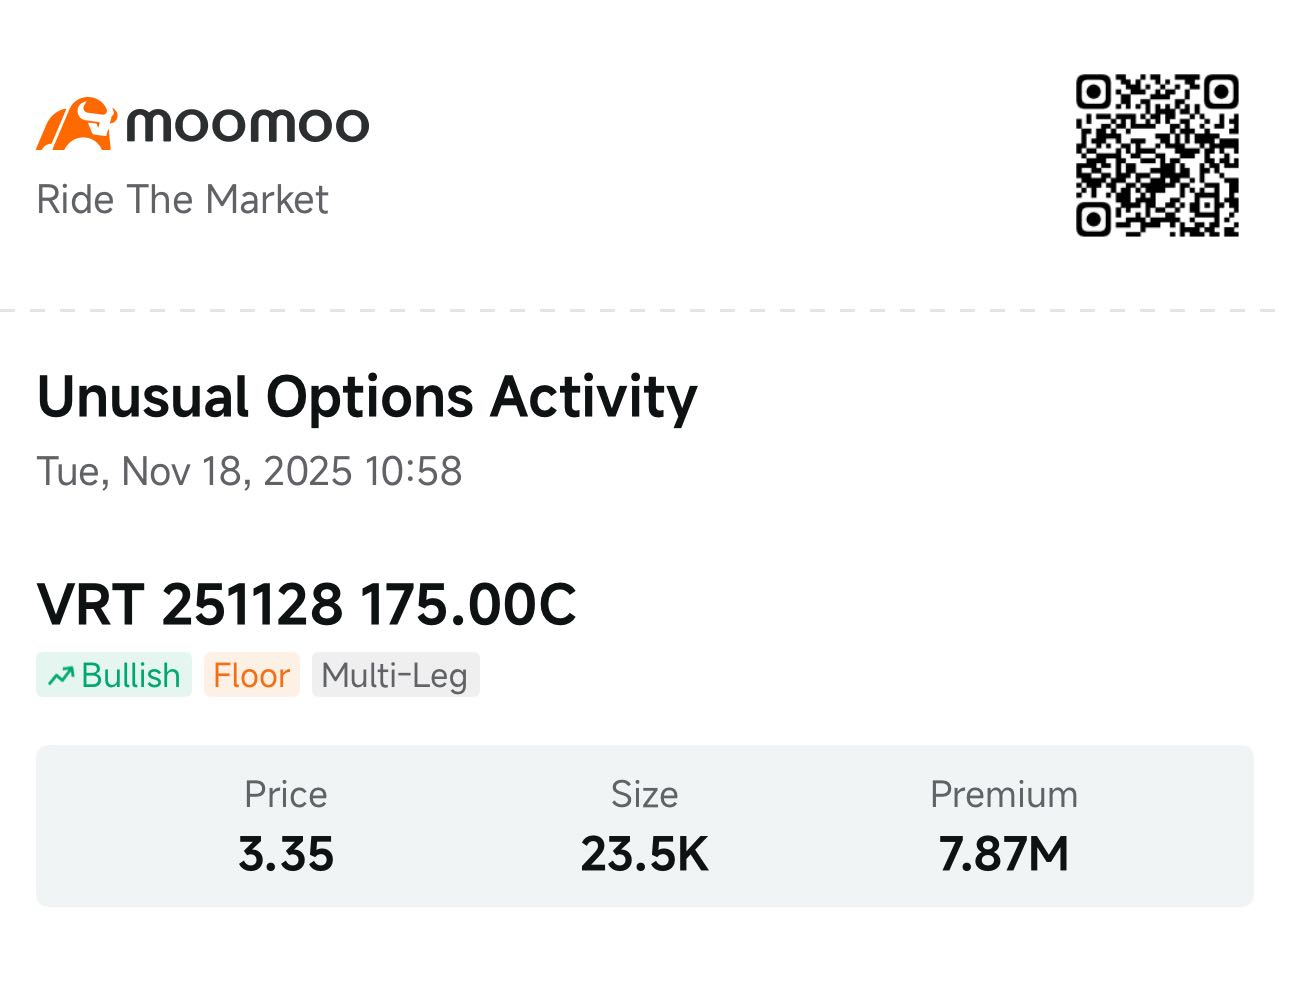Click the Price label
1290x1004 pixels.
click(x=286, y=794)
